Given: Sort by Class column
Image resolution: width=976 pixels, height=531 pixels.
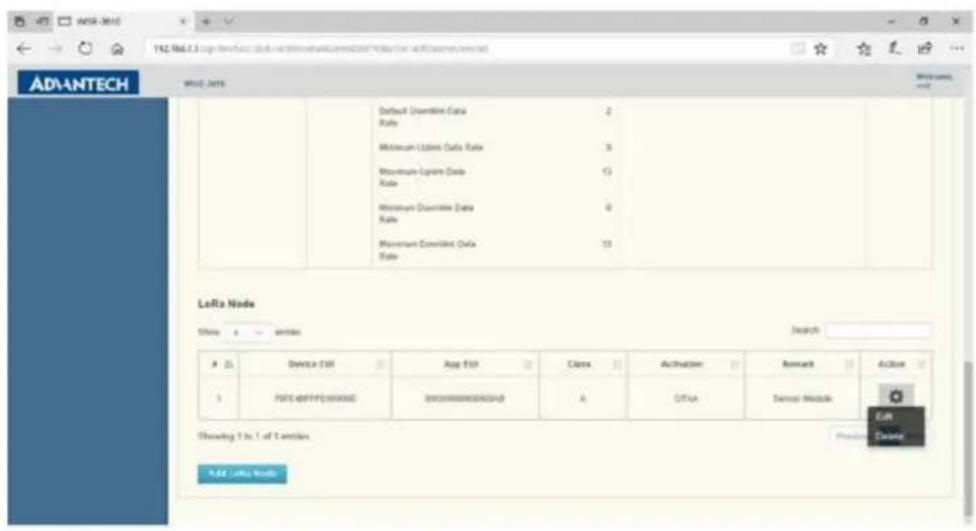Looking at the screenshot, I should point(583,364).
